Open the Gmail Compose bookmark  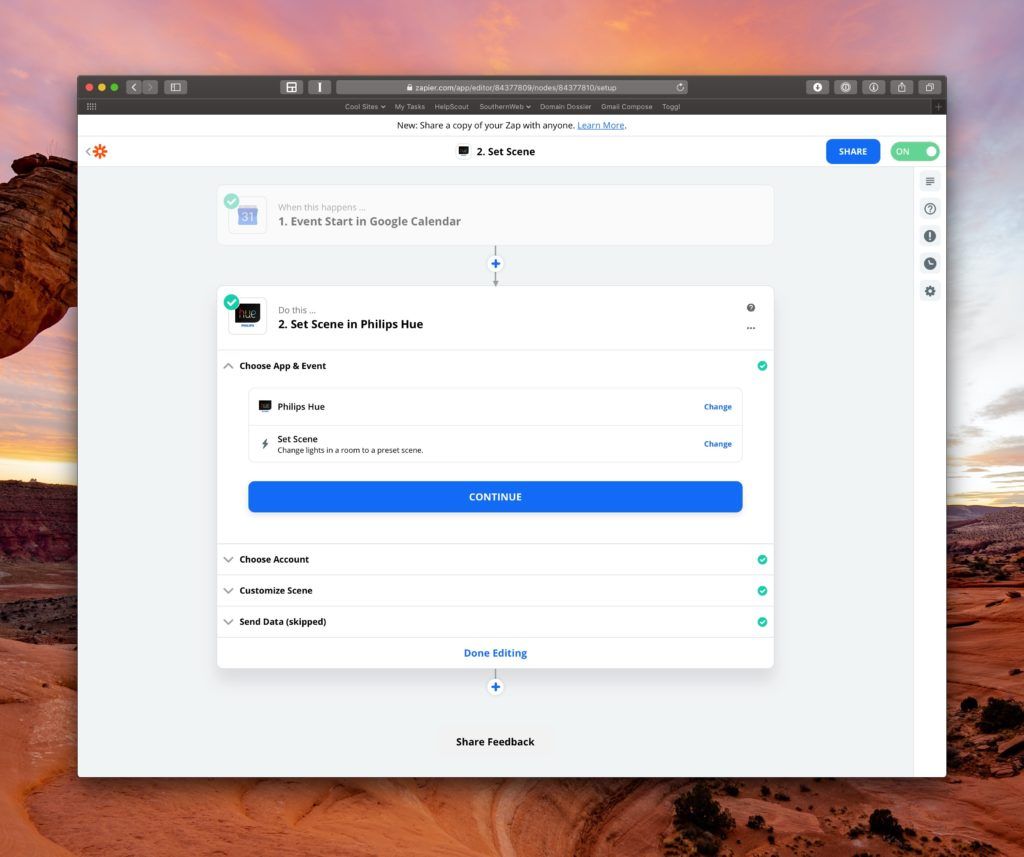626,106
